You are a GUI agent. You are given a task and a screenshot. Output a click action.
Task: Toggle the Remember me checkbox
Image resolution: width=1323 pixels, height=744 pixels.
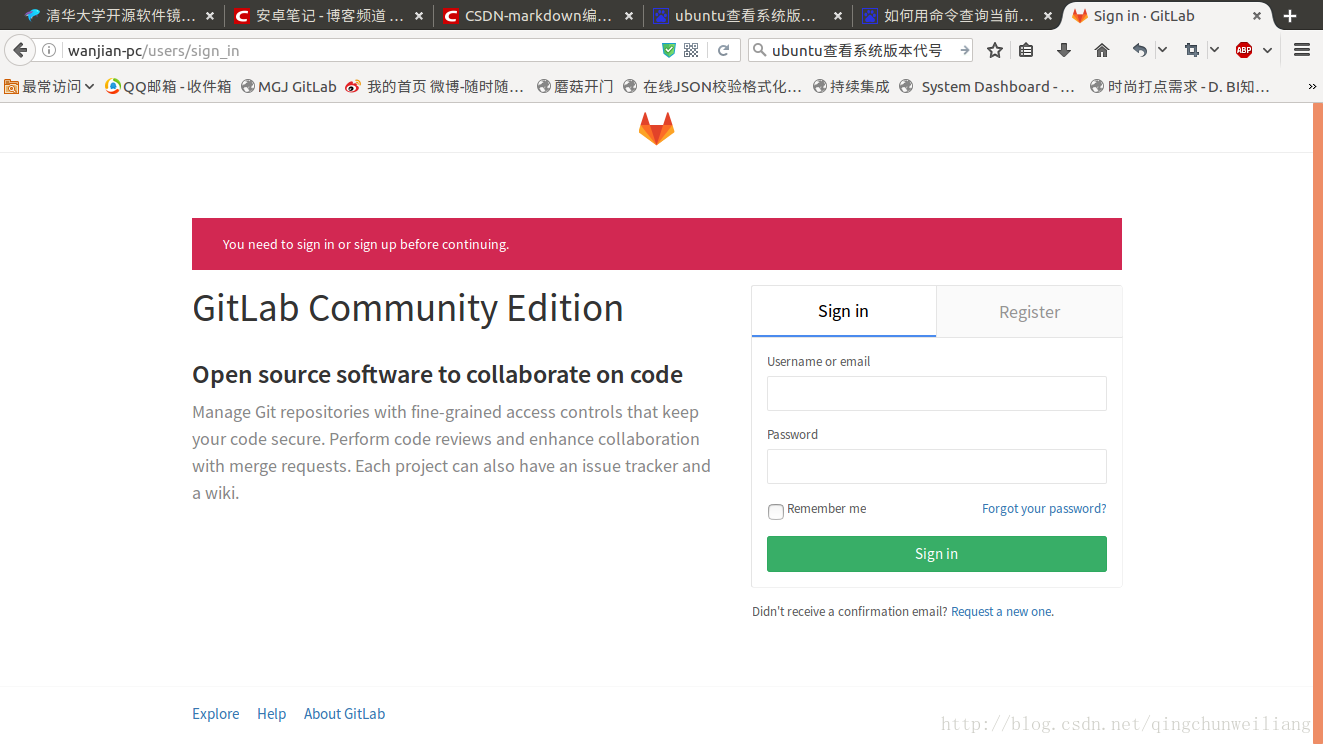776,511
